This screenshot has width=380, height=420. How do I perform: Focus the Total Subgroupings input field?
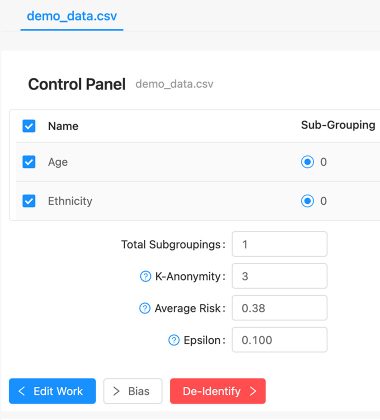tap(280, 244)
